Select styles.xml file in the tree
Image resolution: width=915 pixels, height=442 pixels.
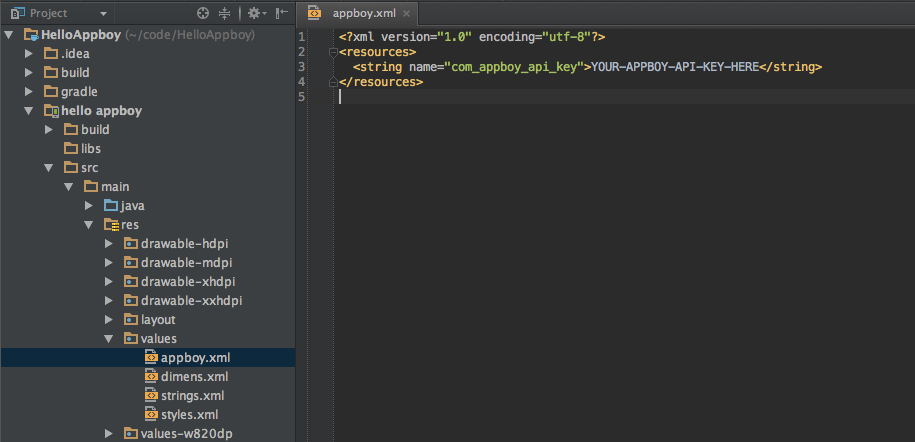pos(189,415)
